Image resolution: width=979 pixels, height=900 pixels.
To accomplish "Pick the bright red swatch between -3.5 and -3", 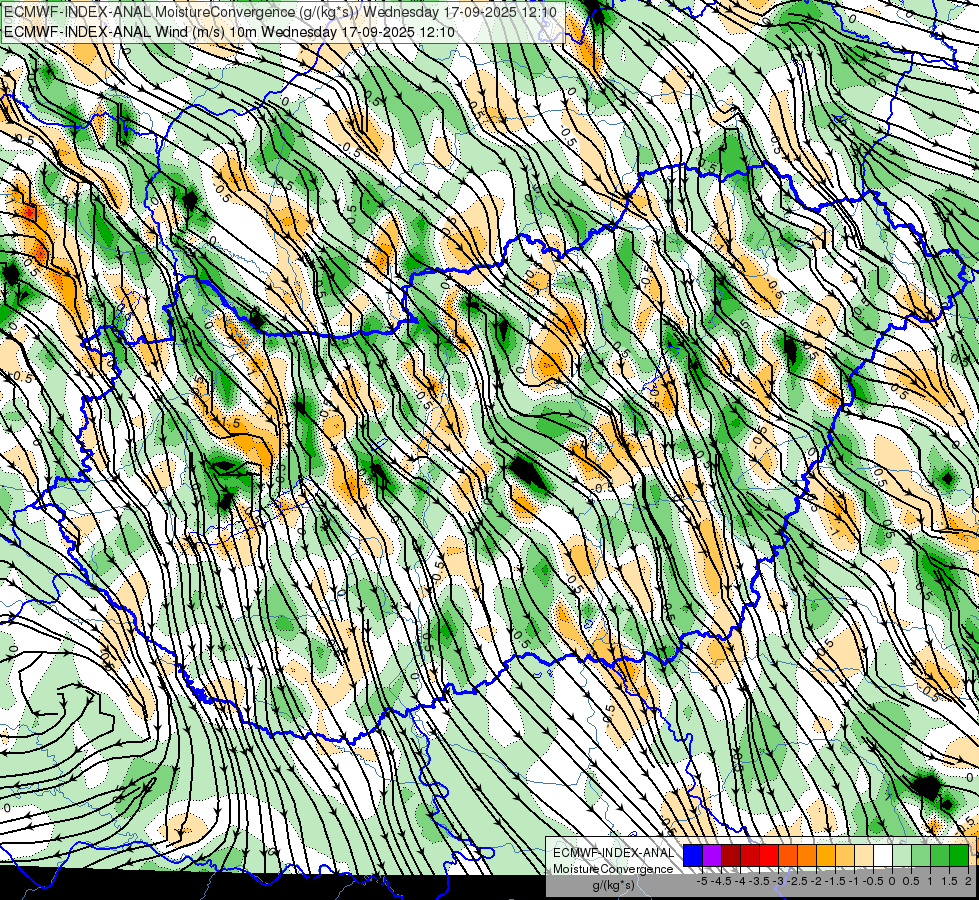I will click(769, 856).
